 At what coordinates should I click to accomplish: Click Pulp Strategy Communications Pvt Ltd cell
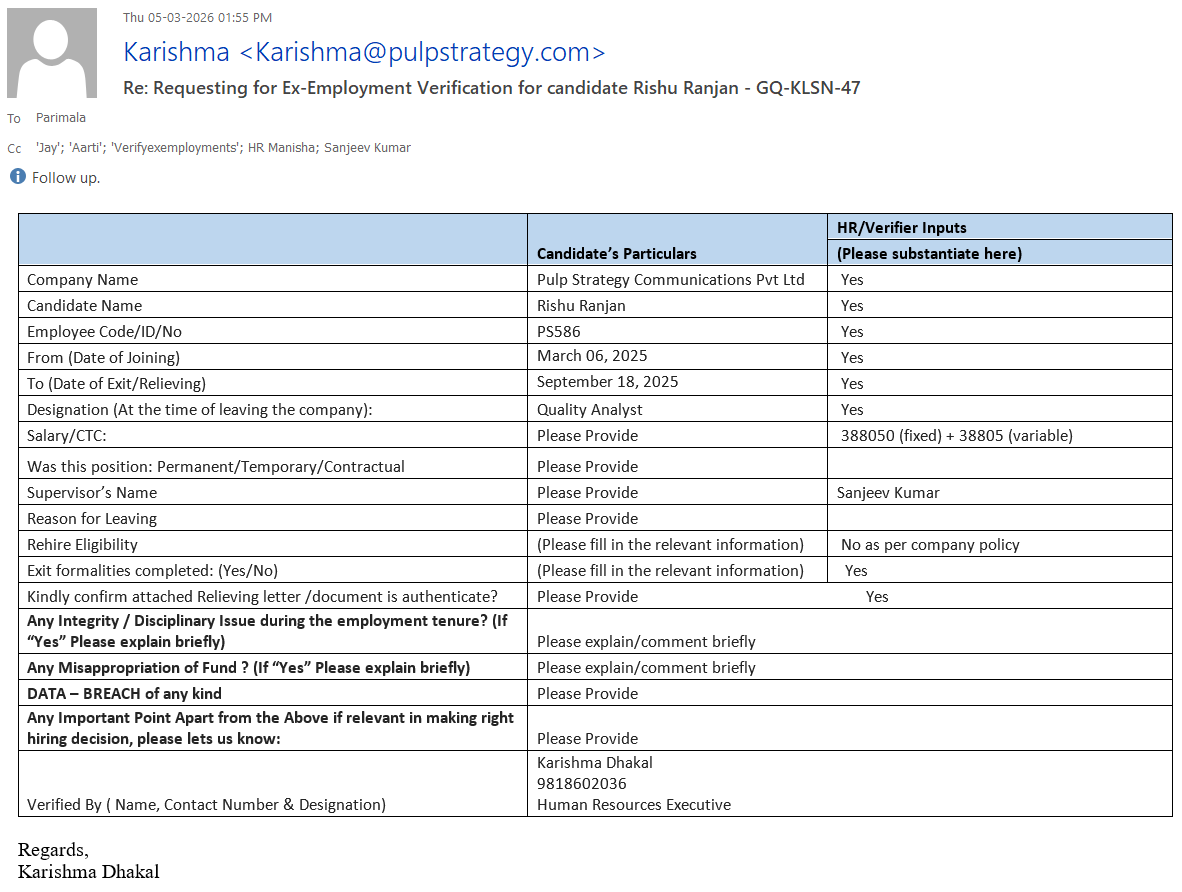670,280
